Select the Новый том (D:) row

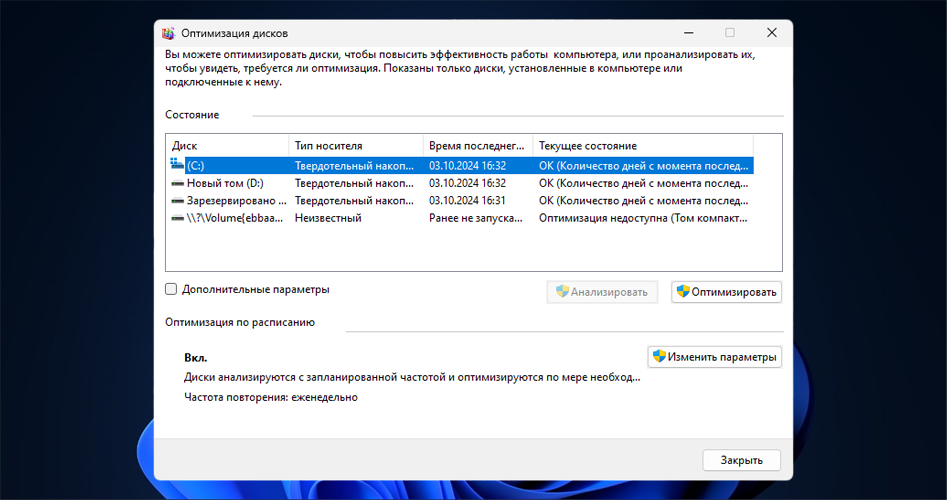460,183
